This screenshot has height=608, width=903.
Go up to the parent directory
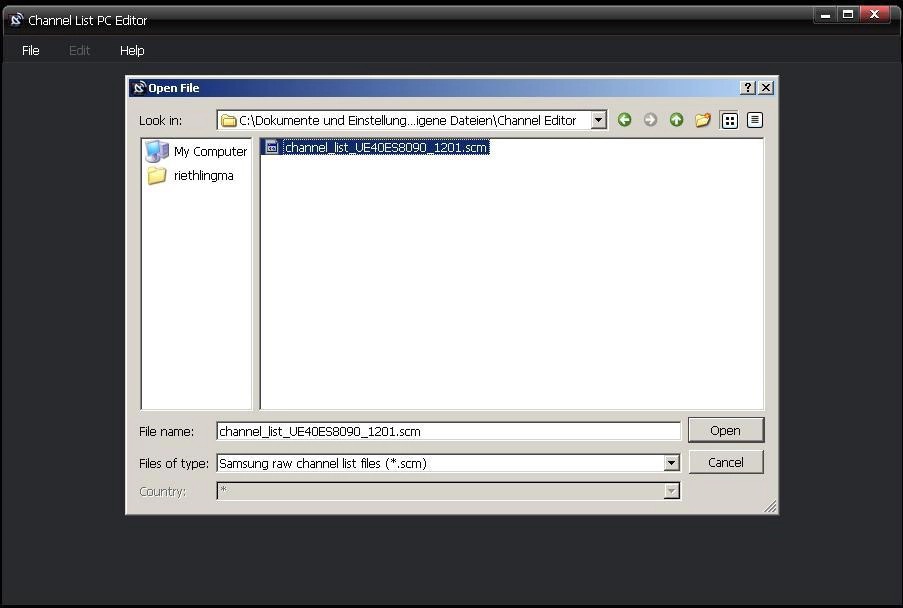[676, 120]
